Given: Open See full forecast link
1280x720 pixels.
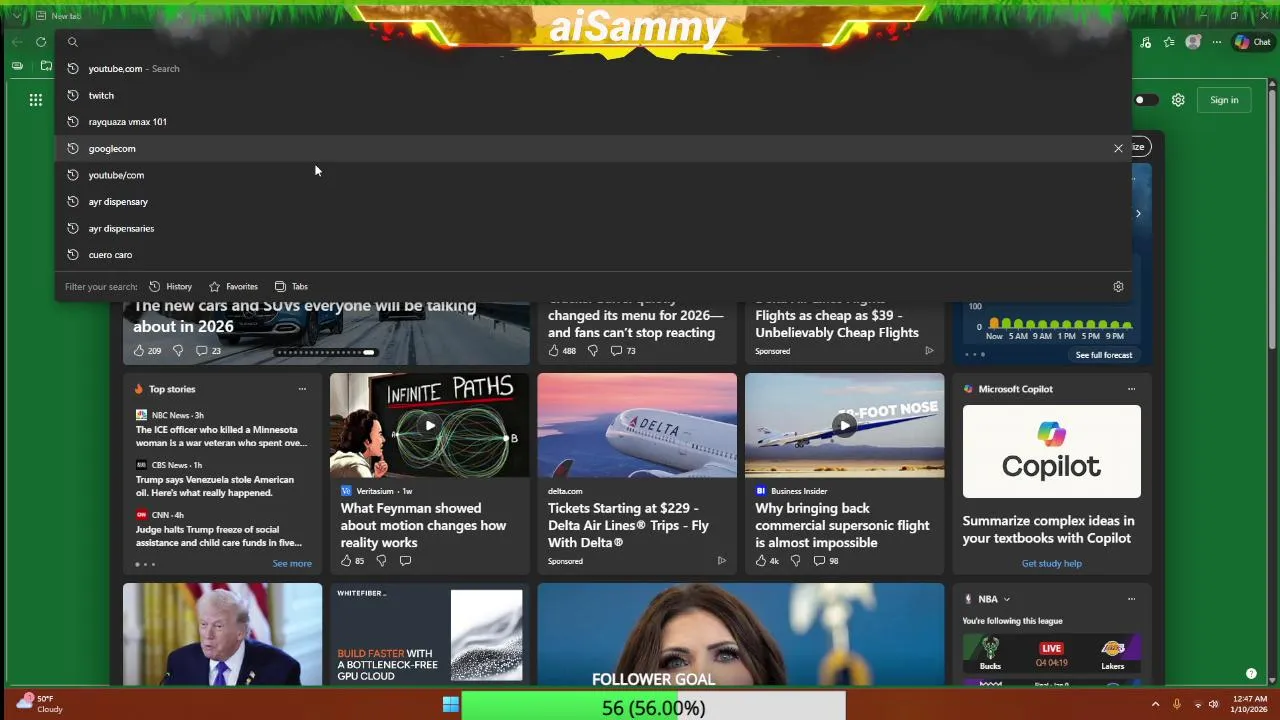Looking at the screenshot, I should 1104,355.
